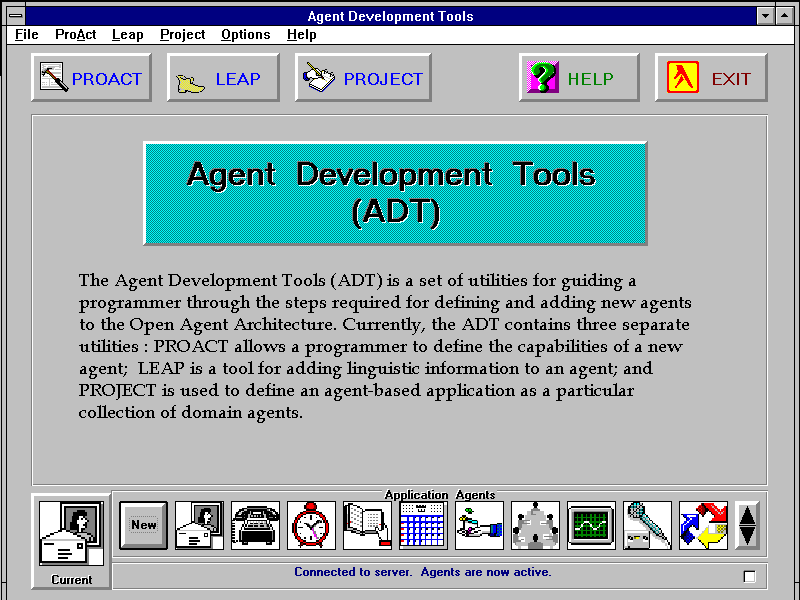Select the open notebook agent icon

(x=367, y=525)
